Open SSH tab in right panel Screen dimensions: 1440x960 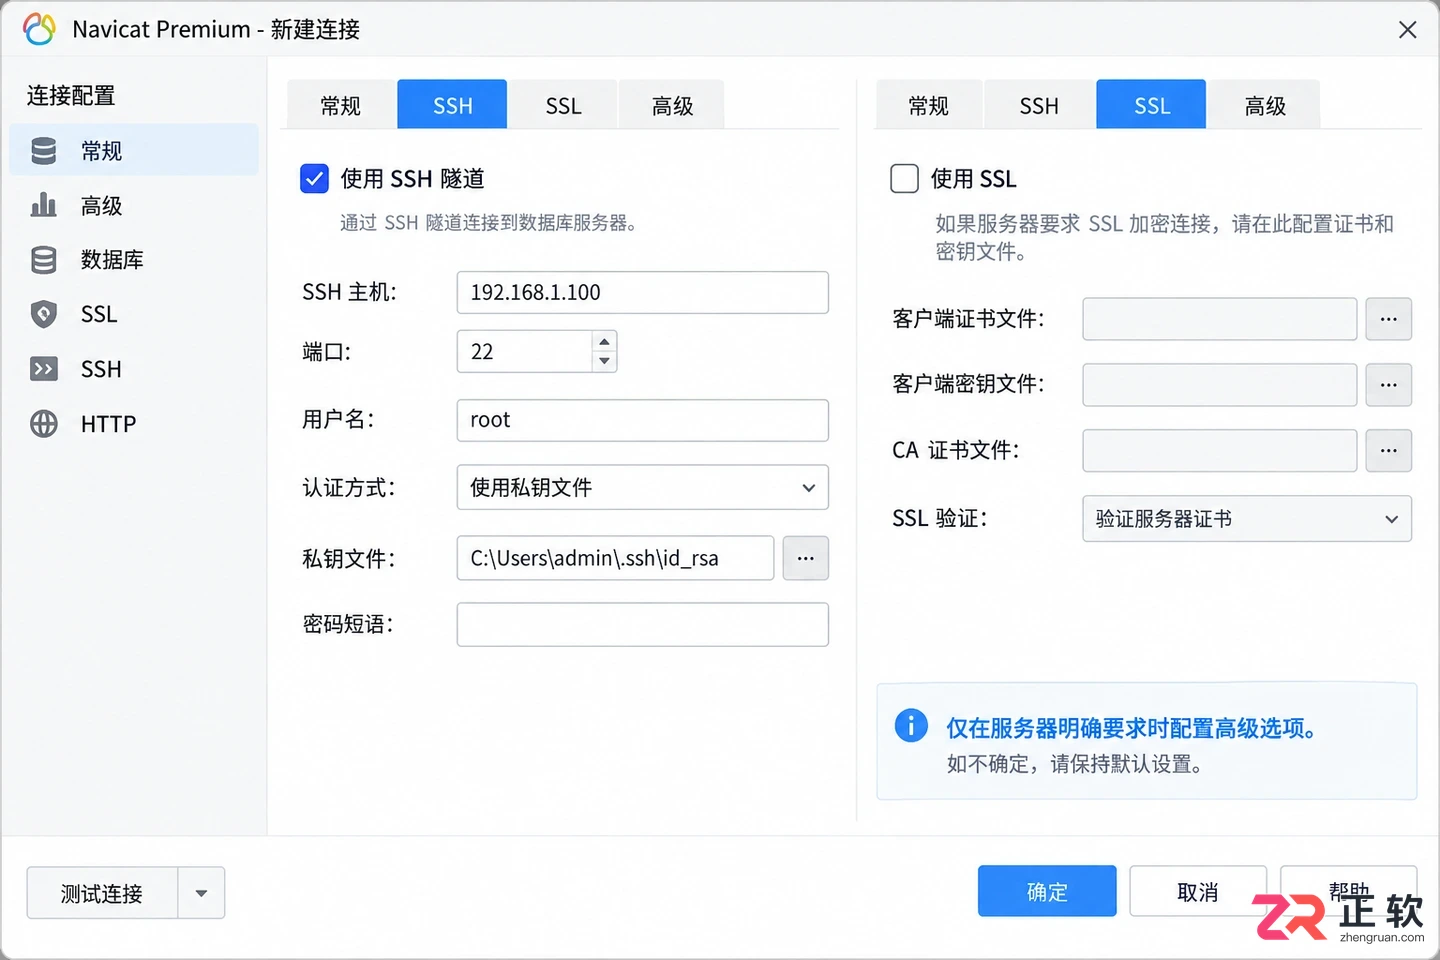tap(1039, 105)
